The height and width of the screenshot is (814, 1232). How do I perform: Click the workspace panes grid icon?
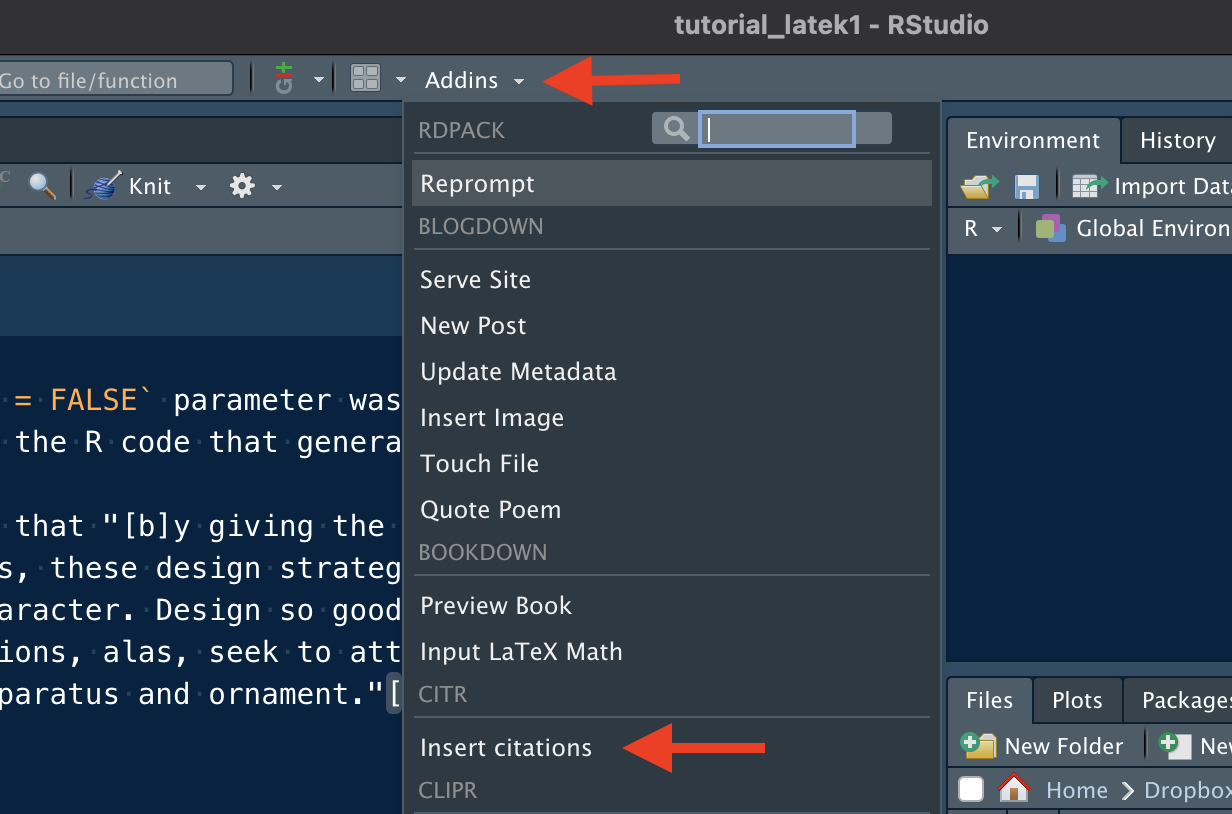(x=366, y=79)
